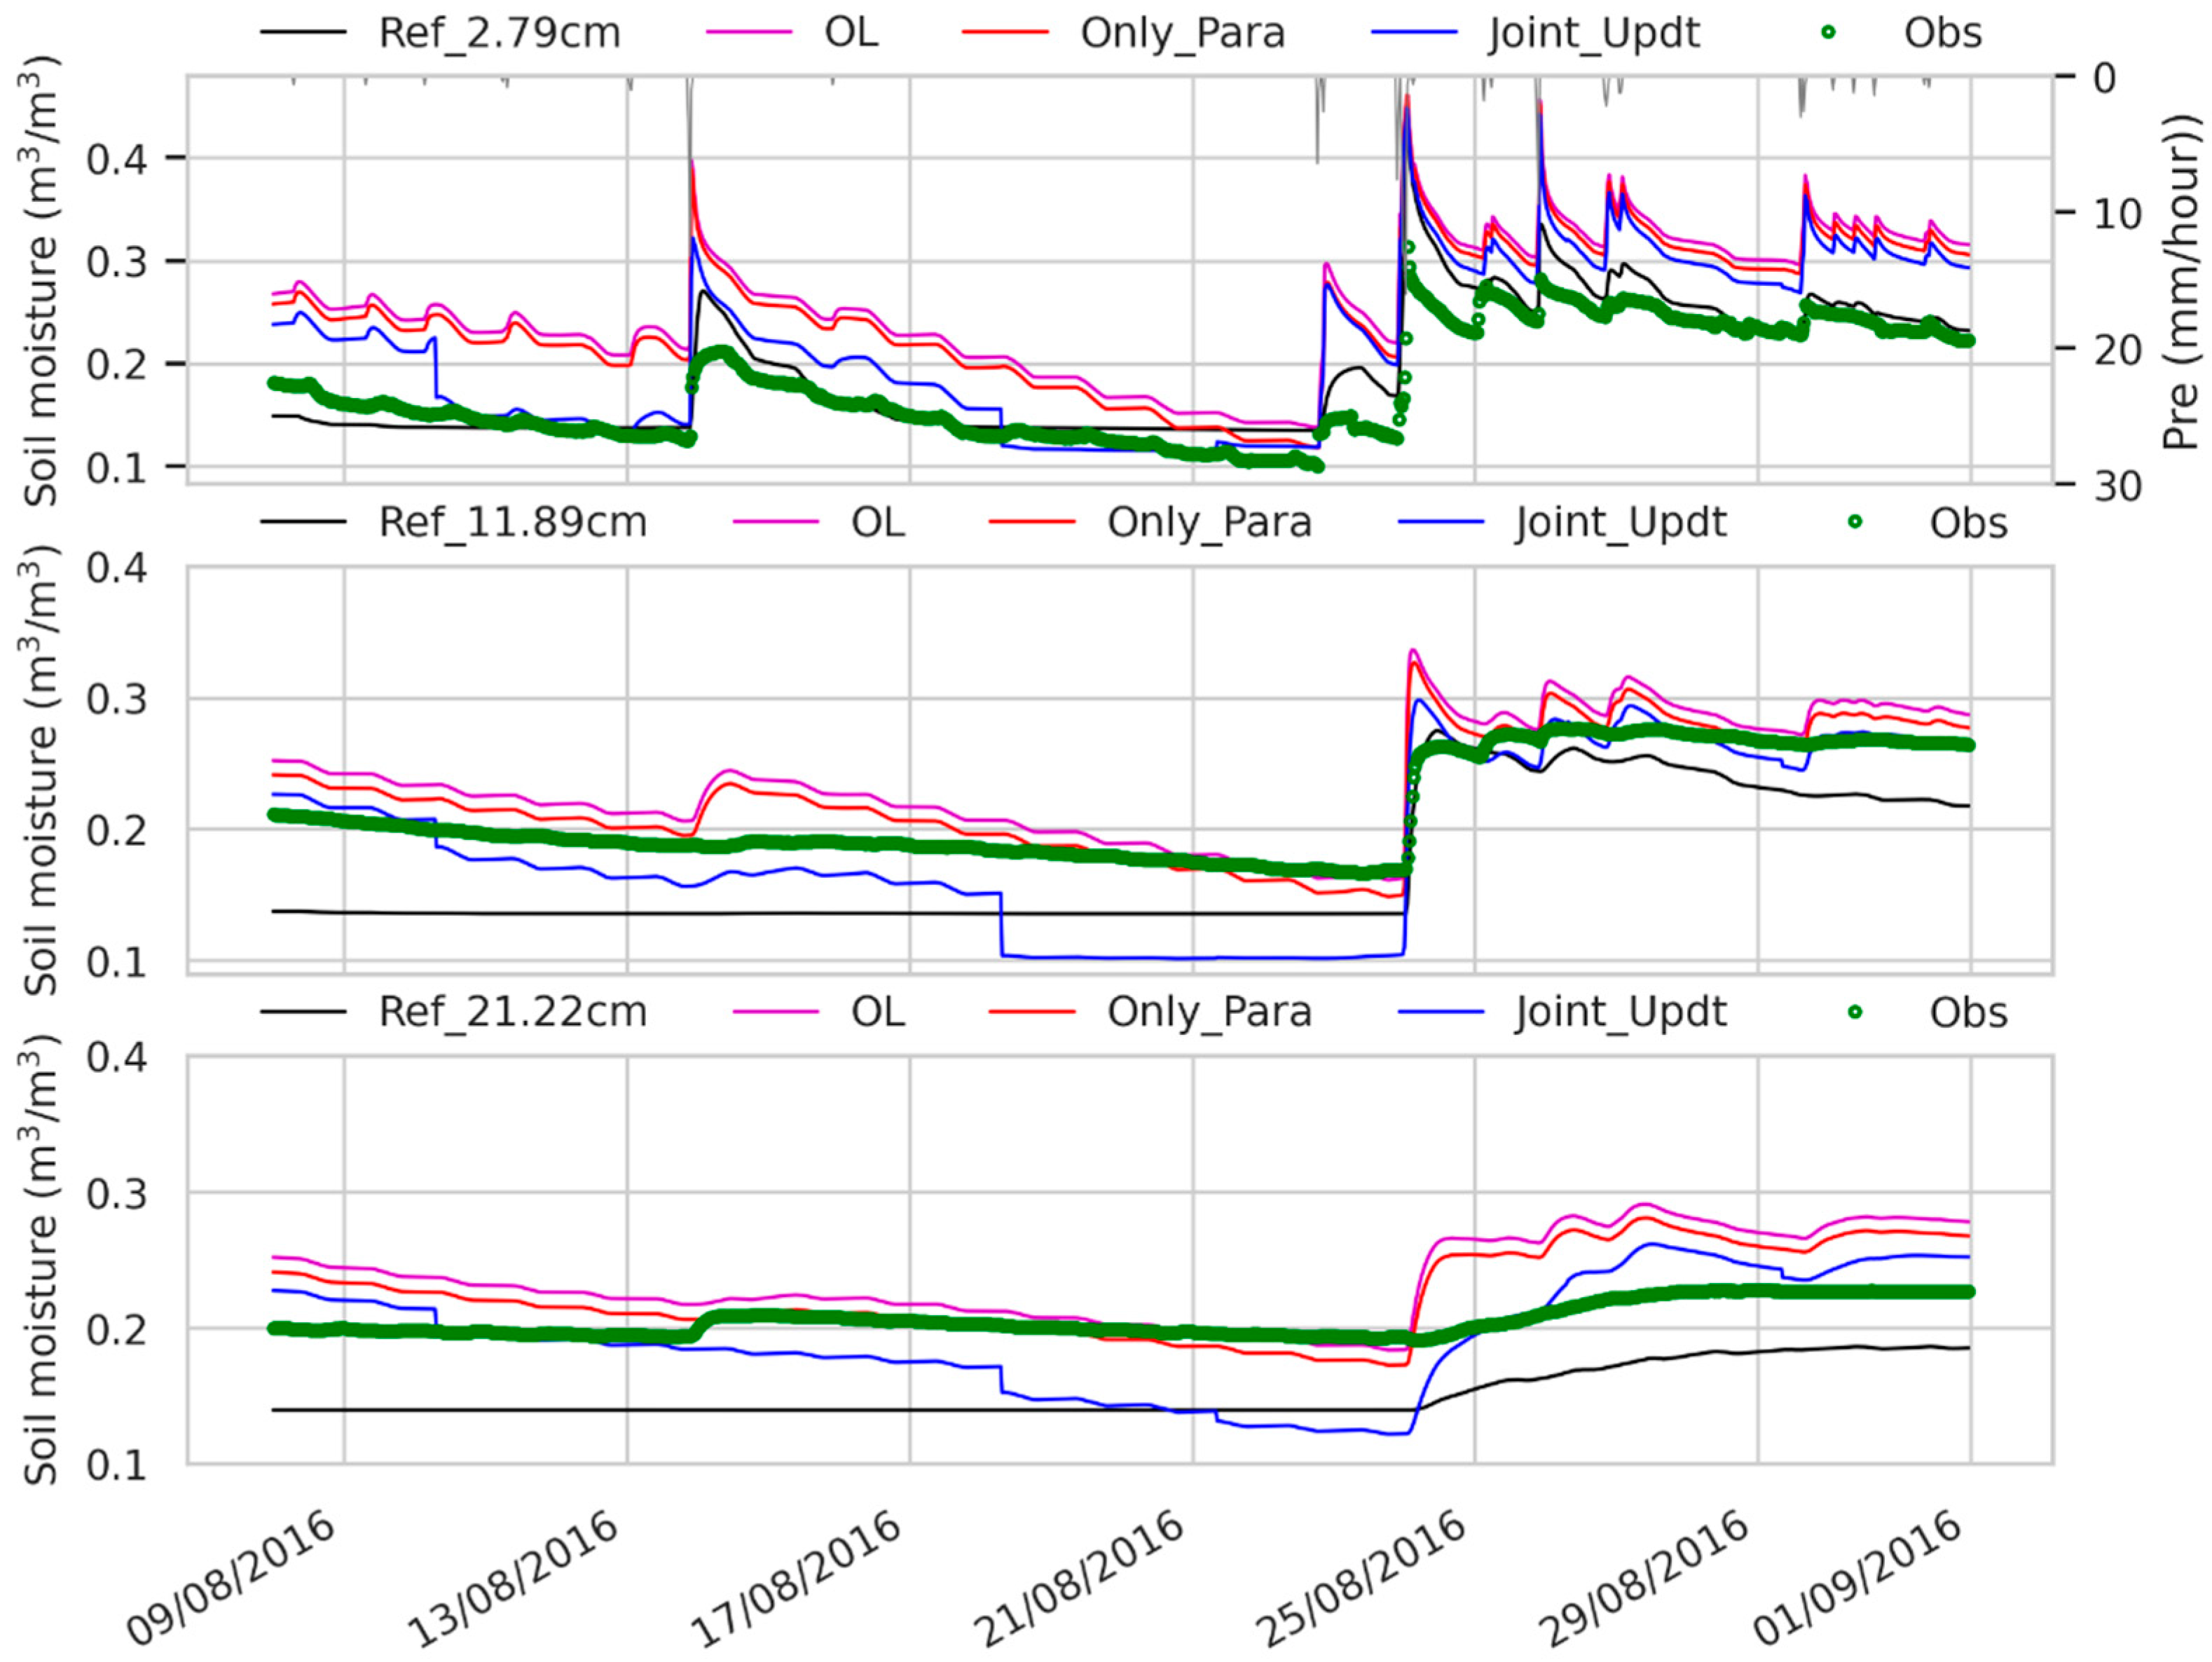This screenshot has height=1662, width=2212.
Task: Click the green Obs marker in bottom legend
Action: click(x=1855, y=1012)
